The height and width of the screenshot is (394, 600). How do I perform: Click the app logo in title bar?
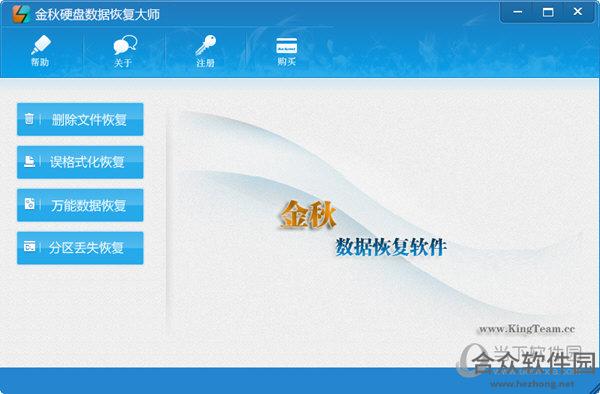pyautogui.click(x=21, y=14)
